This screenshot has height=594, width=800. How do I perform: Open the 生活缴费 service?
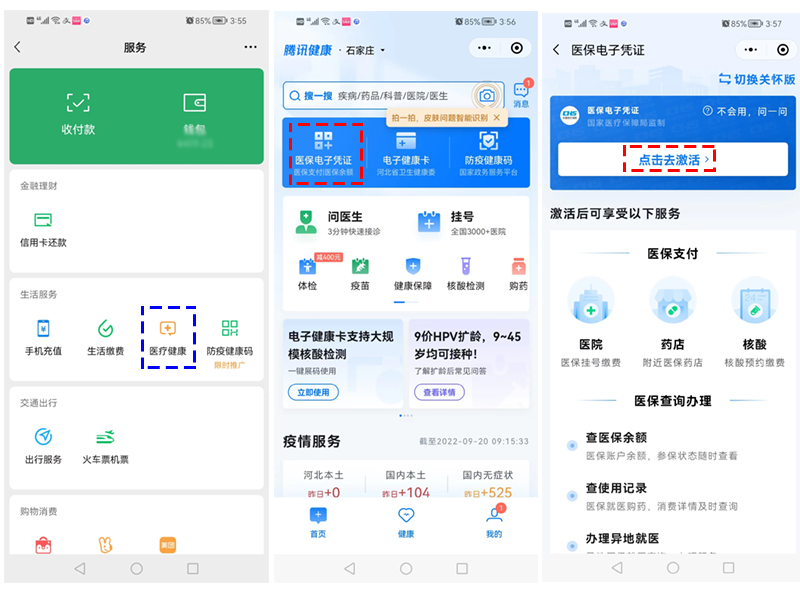point(106,337)
